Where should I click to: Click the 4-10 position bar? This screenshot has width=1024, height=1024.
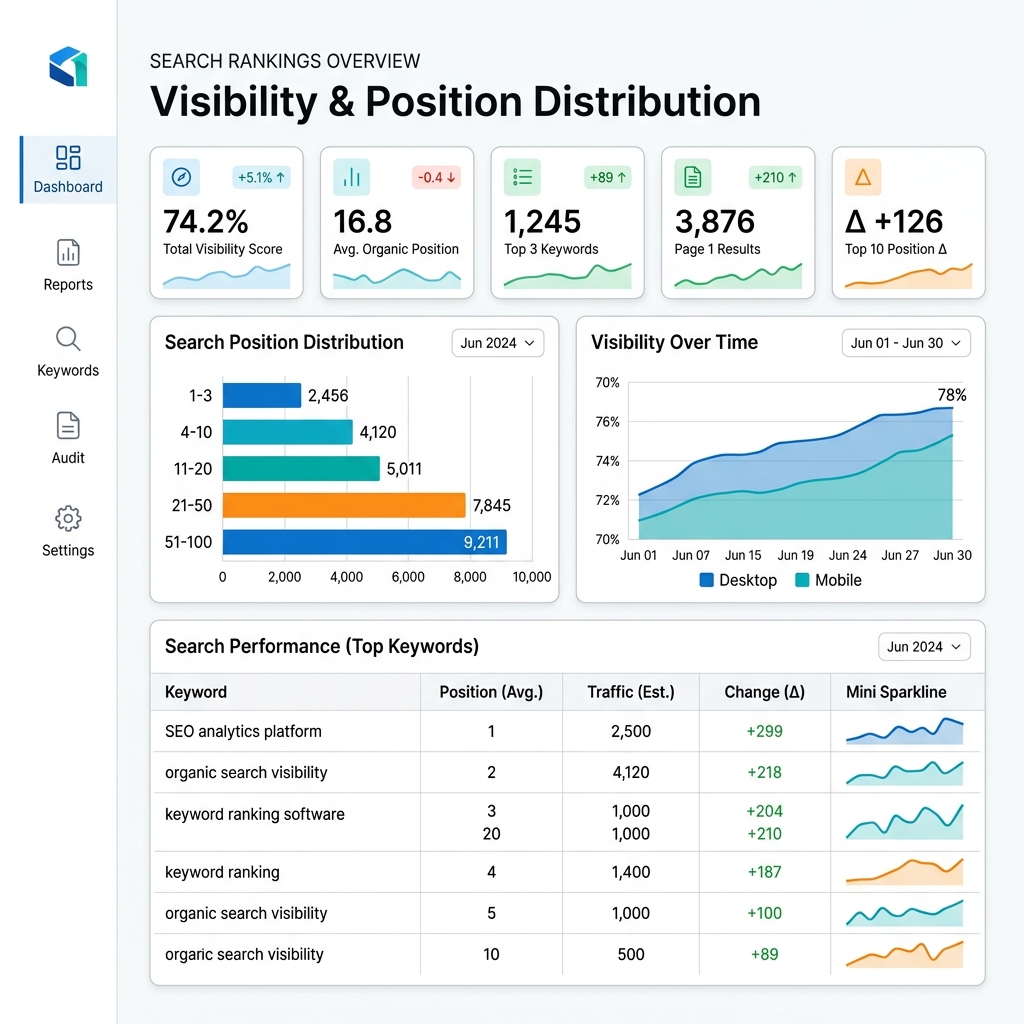tap(288, 432)
